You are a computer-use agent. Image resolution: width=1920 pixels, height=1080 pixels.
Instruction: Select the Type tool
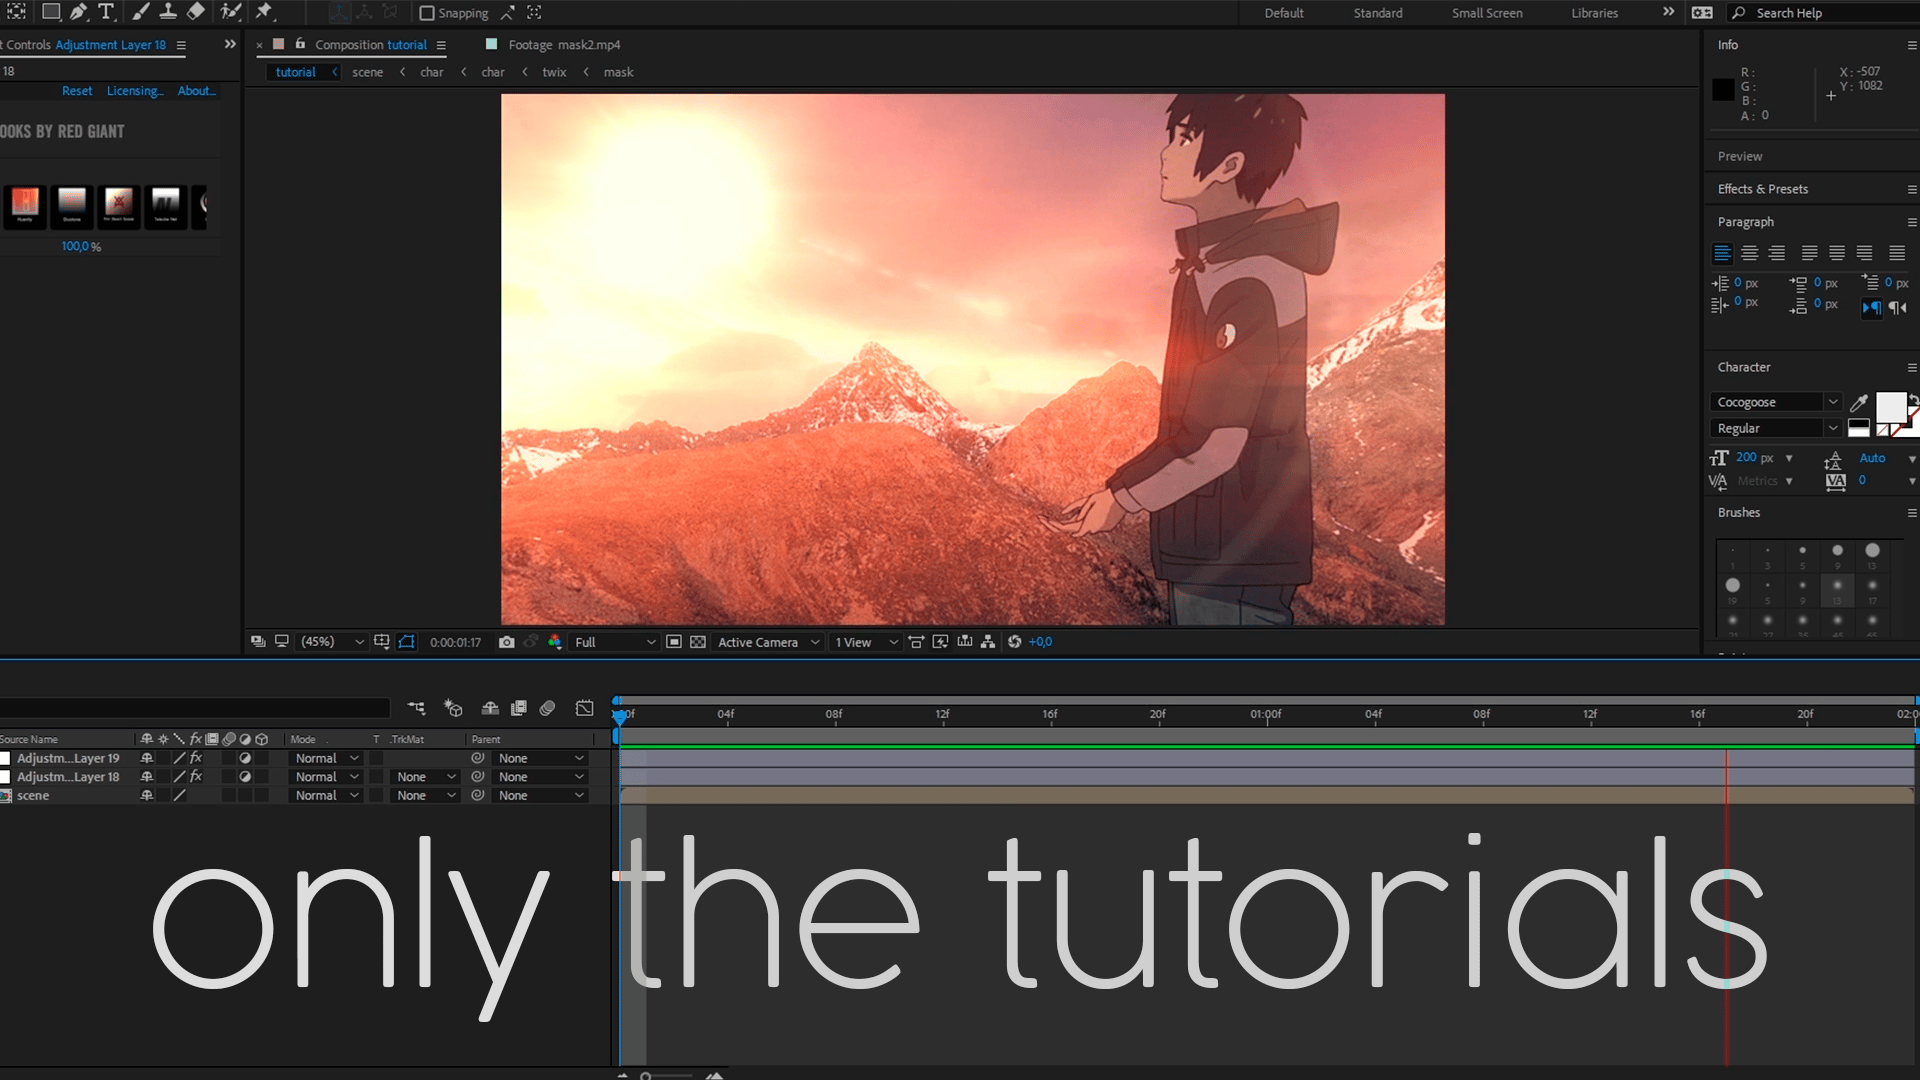coord(105,12)
